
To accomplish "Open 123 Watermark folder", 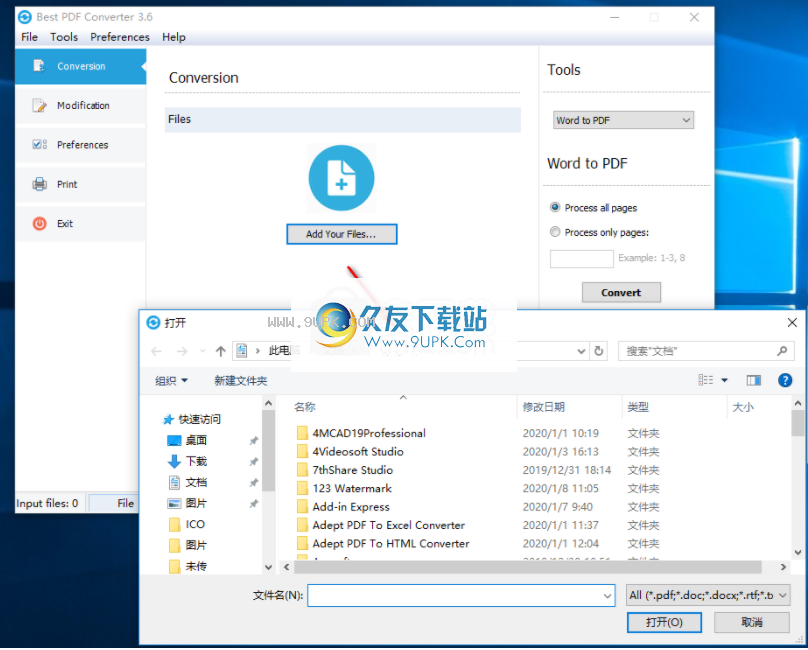I will tap(352, 488).
